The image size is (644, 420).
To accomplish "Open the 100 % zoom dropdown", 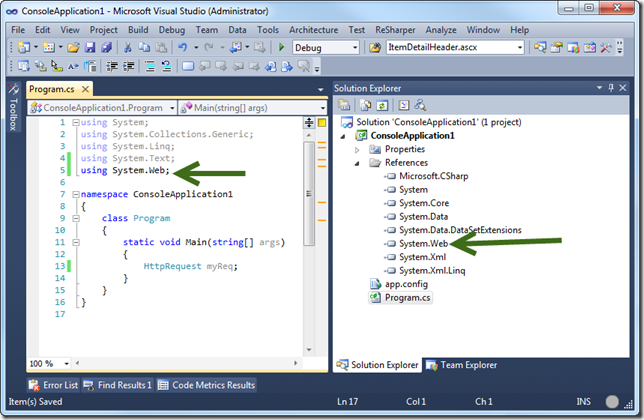I will click(x=67, y=363).
